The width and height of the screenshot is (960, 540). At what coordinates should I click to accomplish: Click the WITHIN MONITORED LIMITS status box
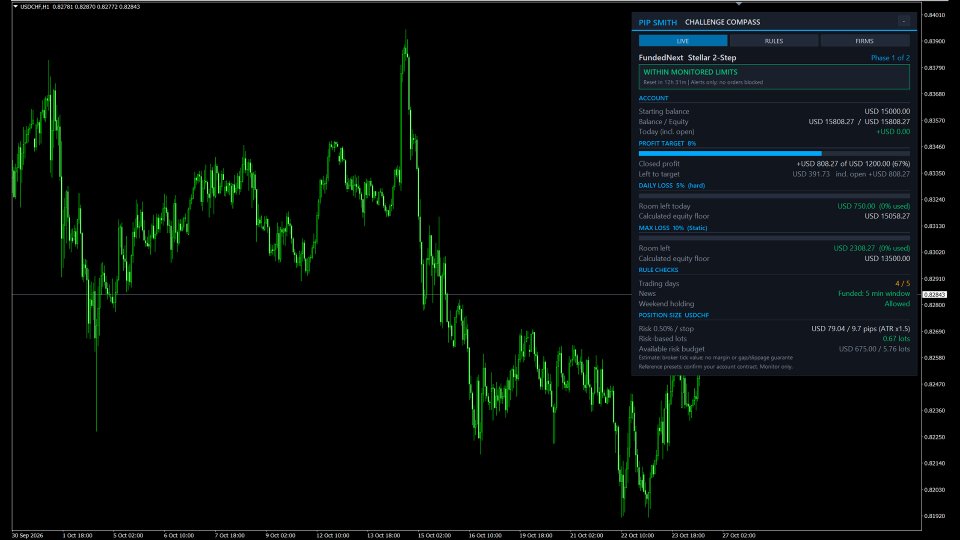774,77
